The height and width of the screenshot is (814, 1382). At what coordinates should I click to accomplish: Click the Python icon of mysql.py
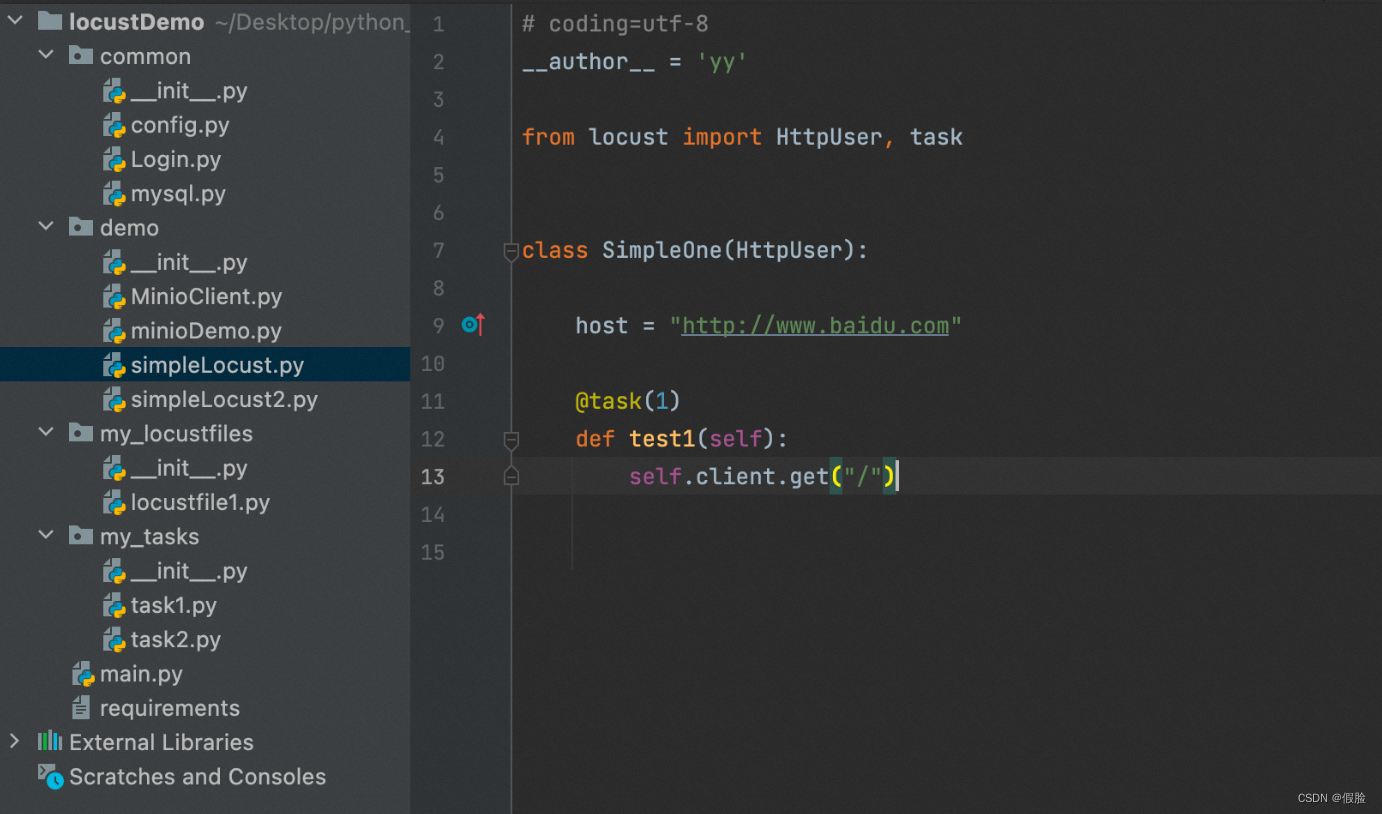tap(114, 193)
